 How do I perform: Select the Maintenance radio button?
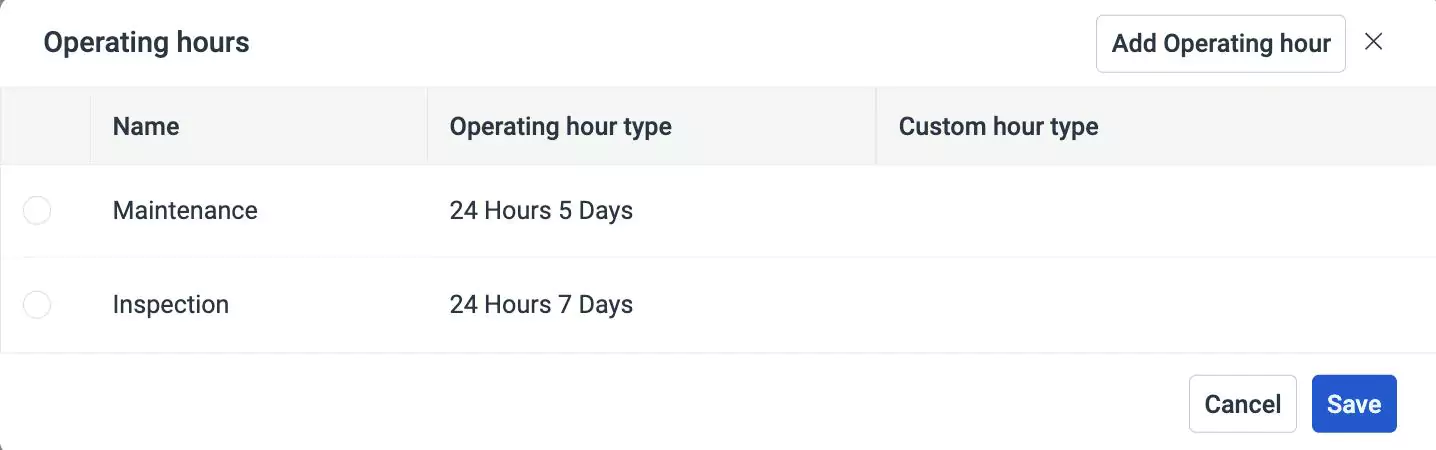[x=37, y=211]
